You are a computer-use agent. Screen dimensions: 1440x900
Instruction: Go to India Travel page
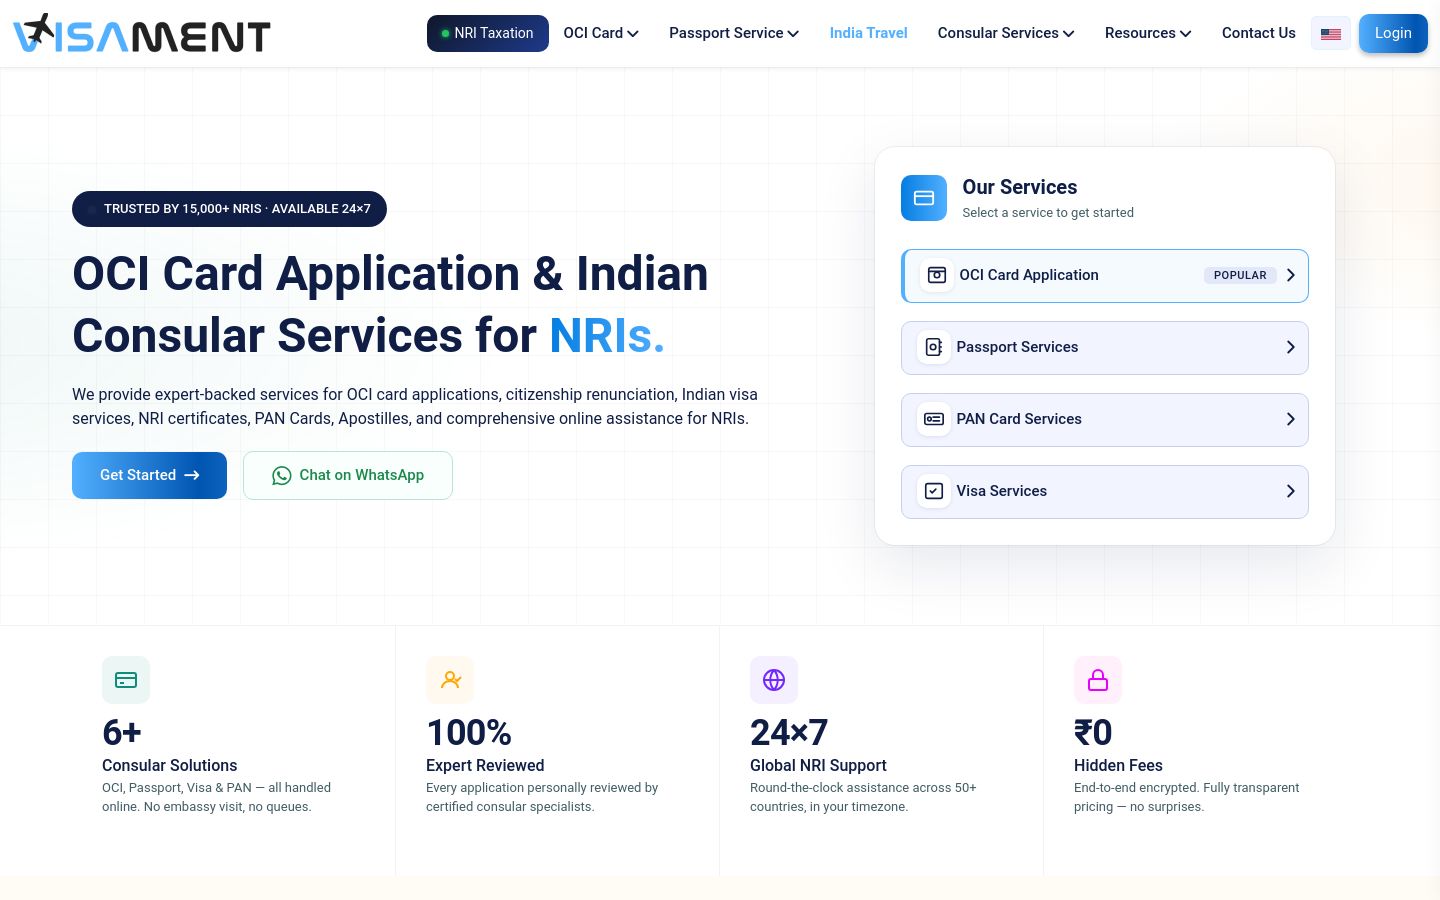click(x=869, y=33)
